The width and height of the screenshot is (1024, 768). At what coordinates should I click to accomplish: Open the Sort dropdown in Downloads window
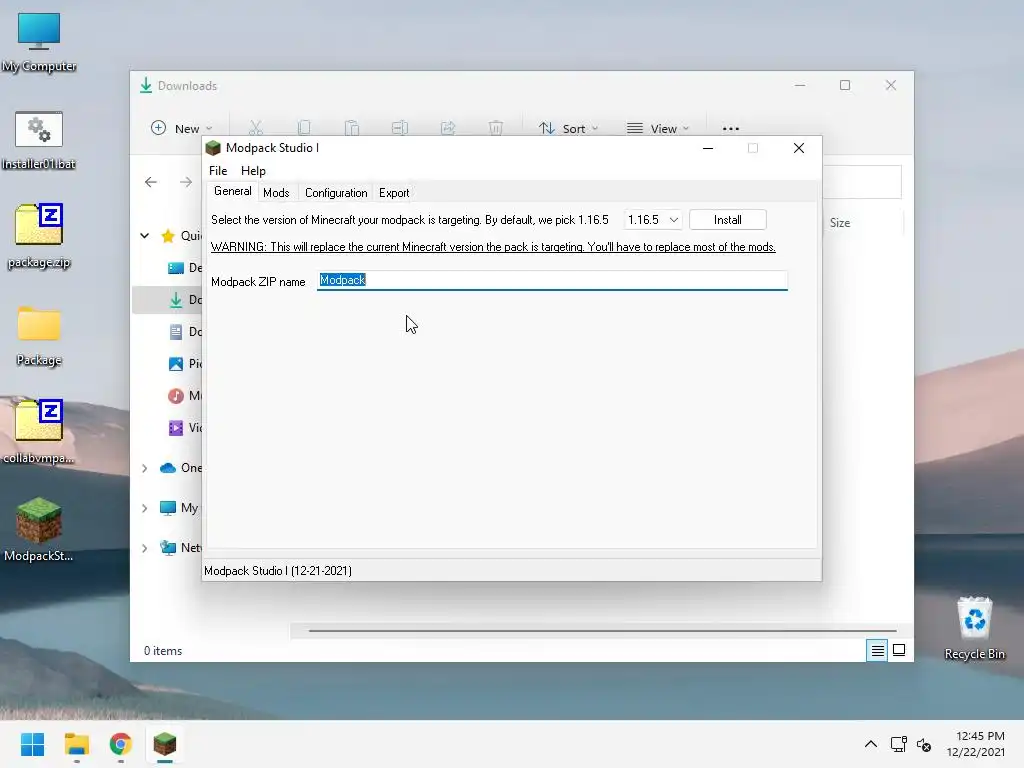[568, 129]
